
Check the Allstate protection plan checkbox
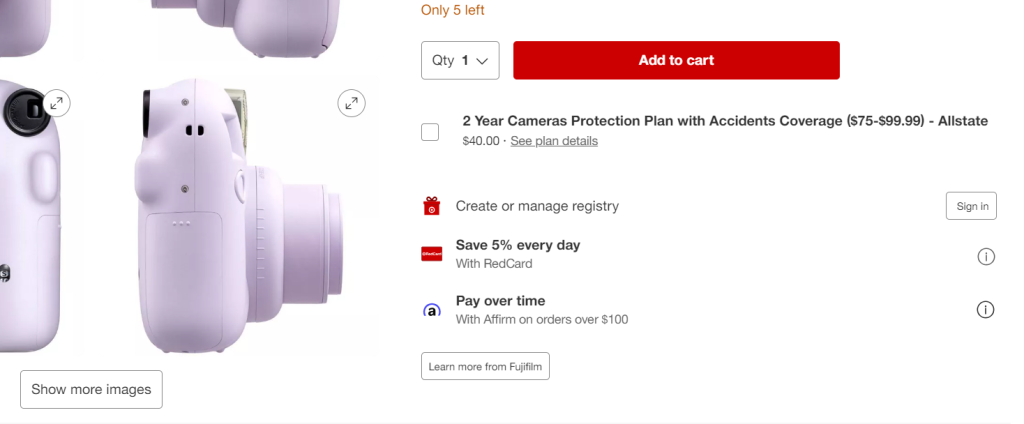click(430, 132)
